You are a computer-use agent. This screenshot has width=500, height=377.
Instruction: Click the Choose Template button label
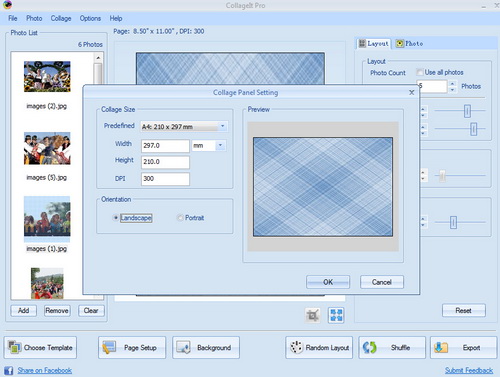click(x=48, y=348)
